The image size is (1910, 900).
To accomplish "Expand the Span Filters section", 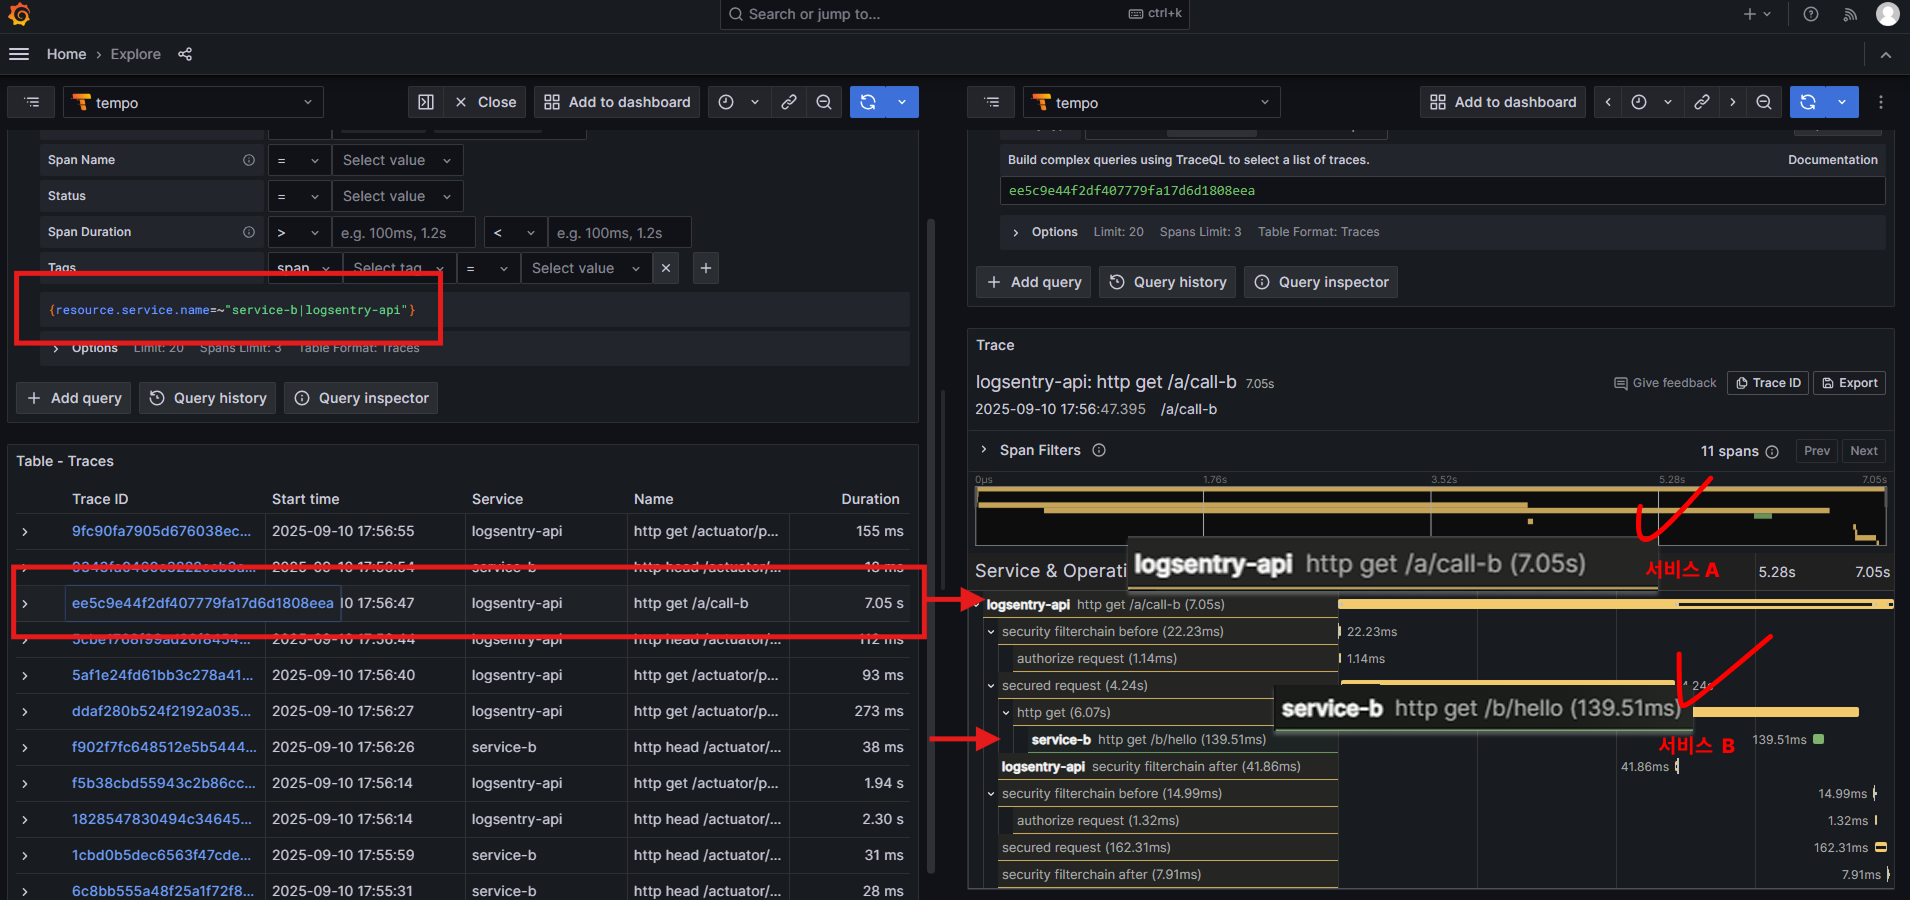I will click(x=984, y=450).
